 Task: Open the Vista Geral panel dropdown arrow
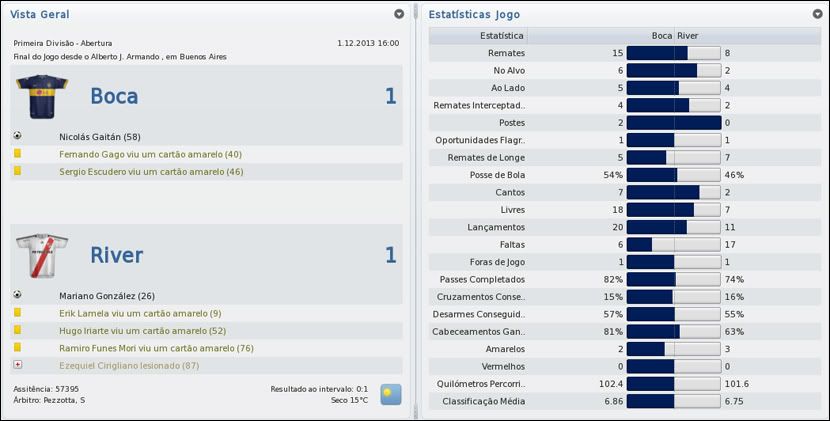coord(399,14)
